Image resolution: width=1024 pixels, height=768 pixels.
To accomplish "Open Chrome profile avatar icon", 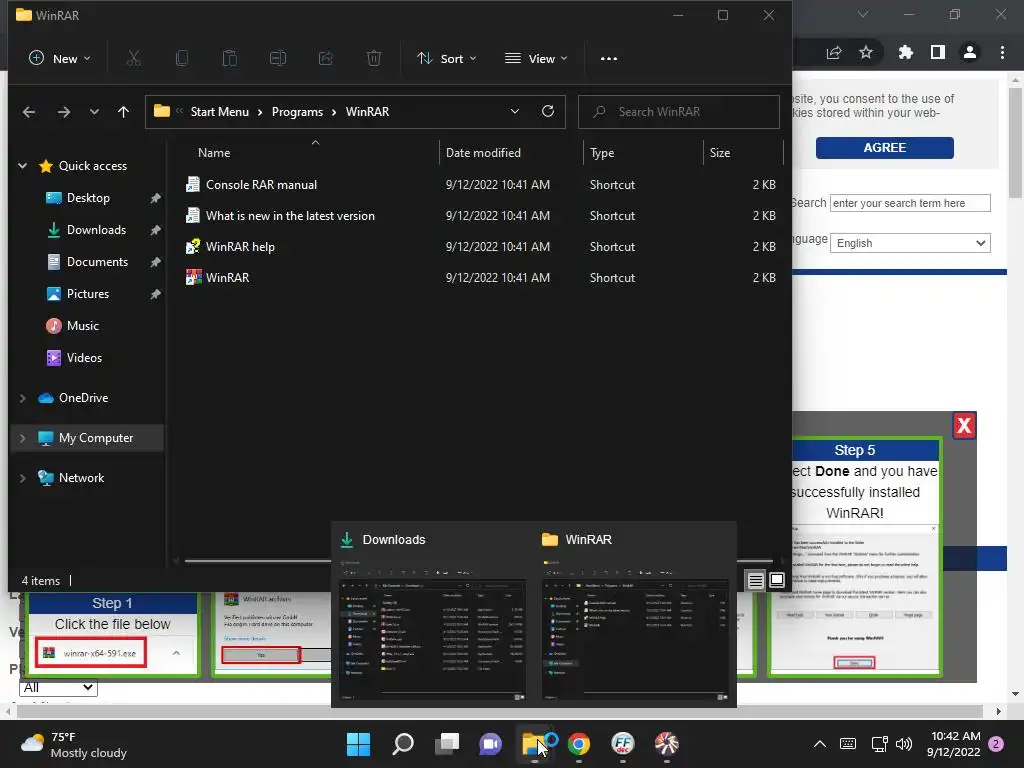I will pyautogui.click(x=970, y=52).
